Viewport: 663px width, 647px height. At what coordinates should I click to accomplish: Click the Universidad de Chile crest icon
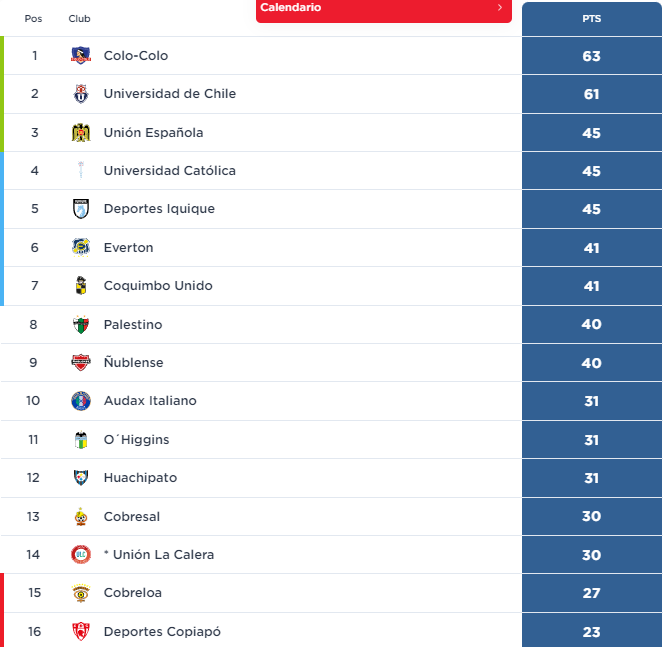[81, 94]
